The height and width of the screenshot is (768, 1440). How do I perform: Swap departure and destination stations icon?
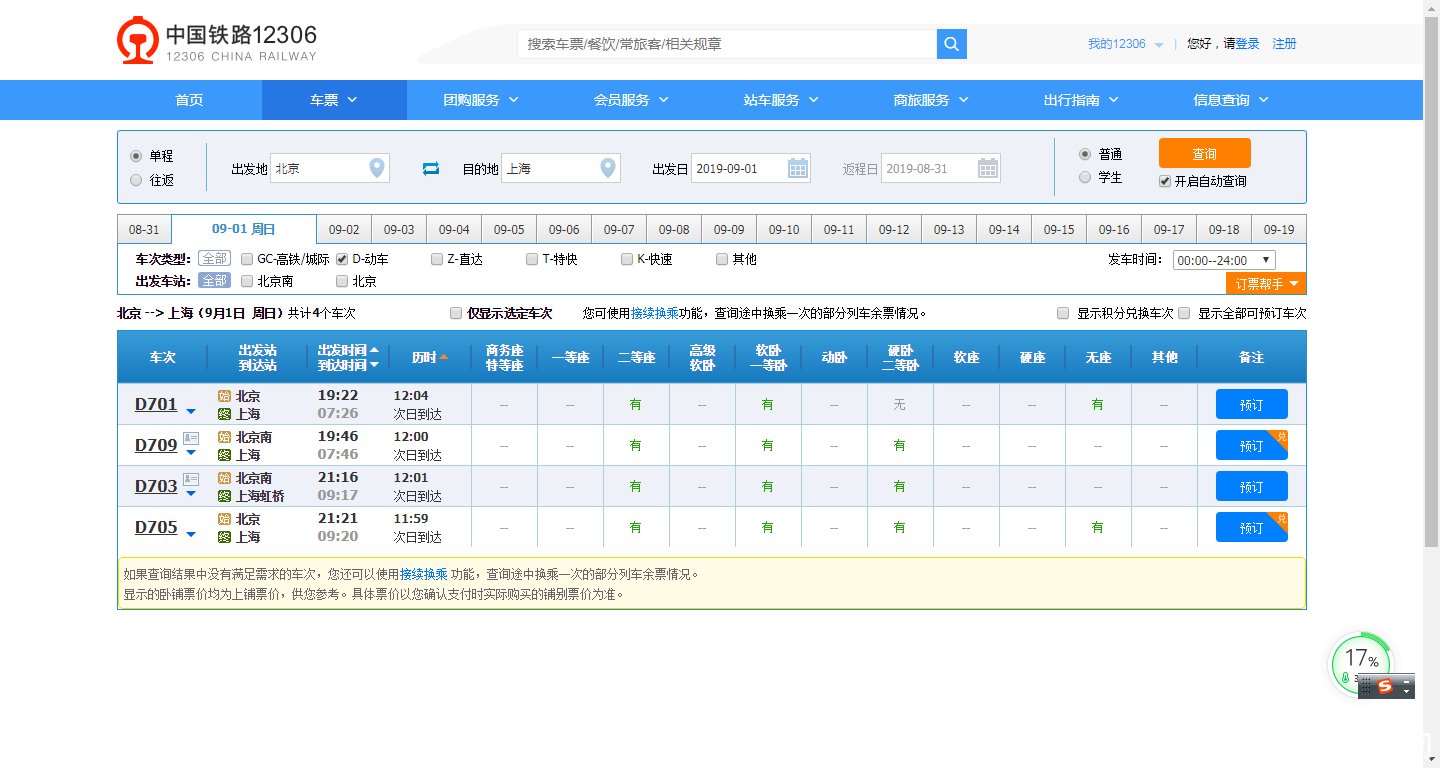pyautogui.click(x=431, y=169)
